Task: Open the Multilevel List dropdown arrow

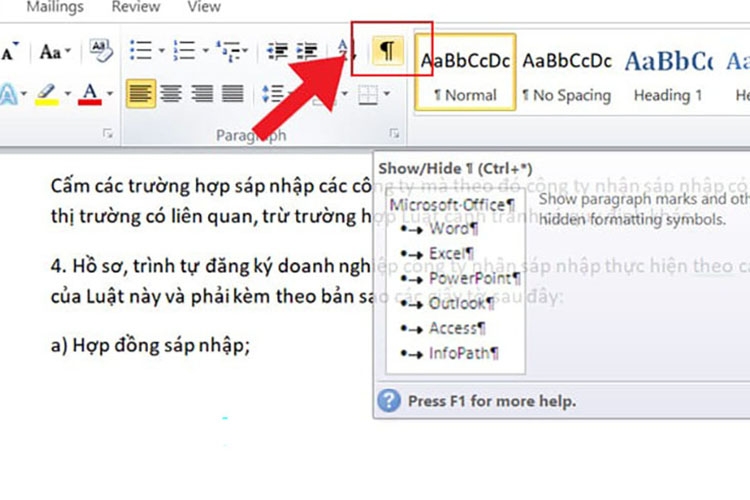Action: [245, 50]
